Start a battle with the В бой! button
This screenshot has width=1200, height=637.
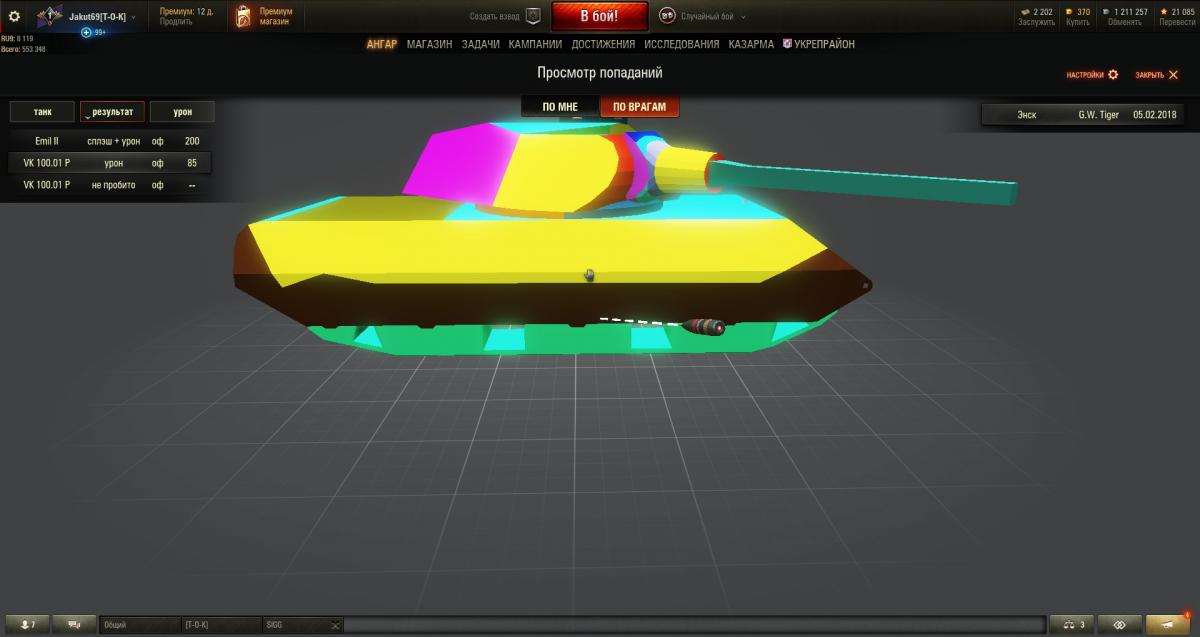click(x=599, y=16)
